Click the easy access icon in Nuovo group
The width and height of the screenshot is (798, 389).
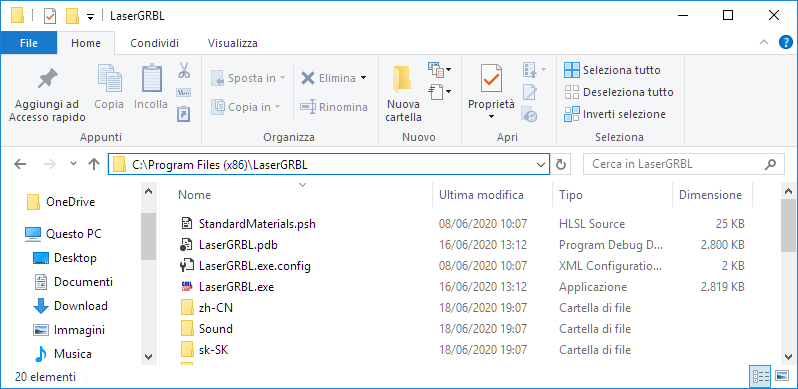(x=436, y=92)
